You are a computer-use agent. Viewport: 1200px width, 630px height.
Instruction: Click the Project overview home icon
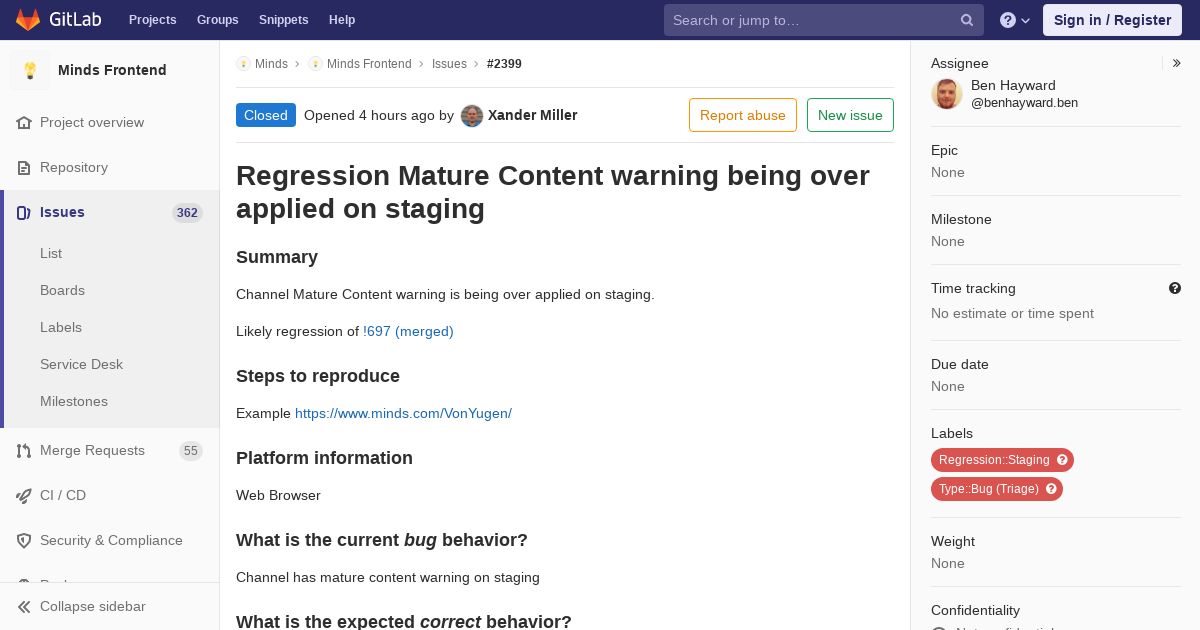click(24, 122)
